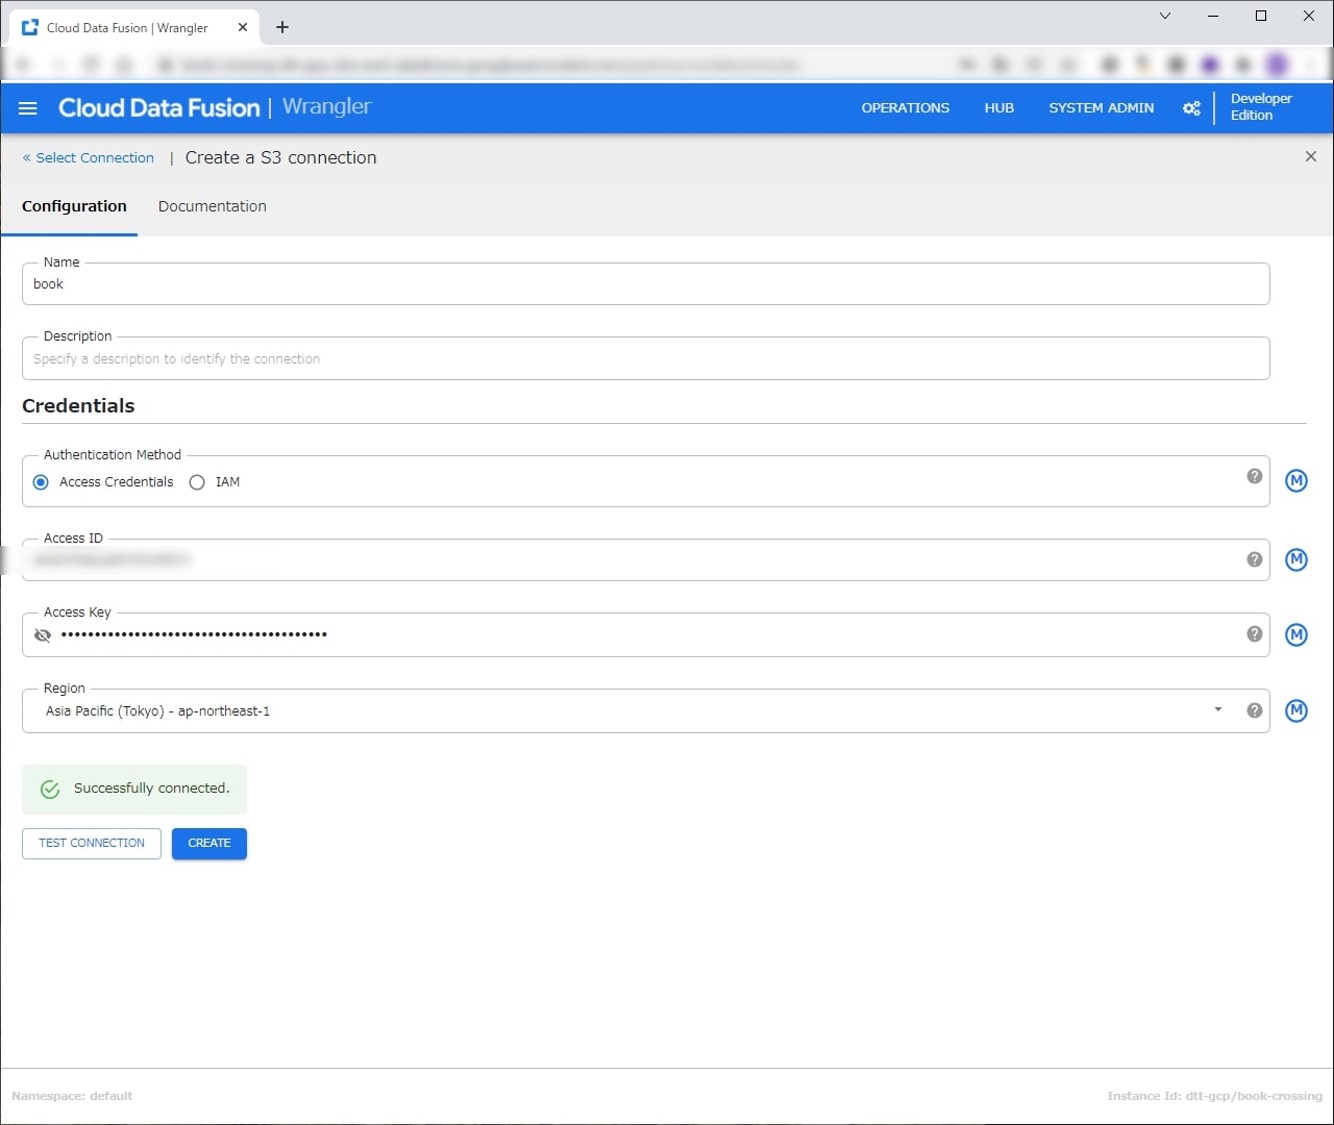
Task: Open the system settings gear icon
Action: point(1191,108)
